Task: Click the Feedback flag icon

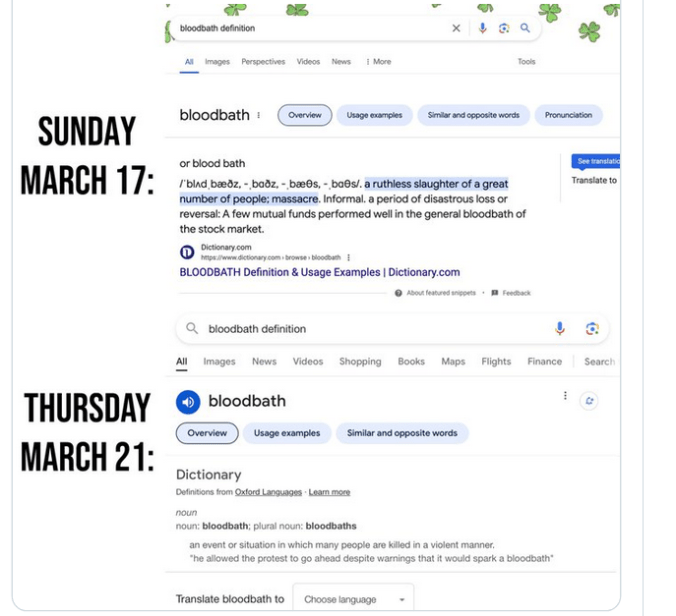Action: pos(494,293)
